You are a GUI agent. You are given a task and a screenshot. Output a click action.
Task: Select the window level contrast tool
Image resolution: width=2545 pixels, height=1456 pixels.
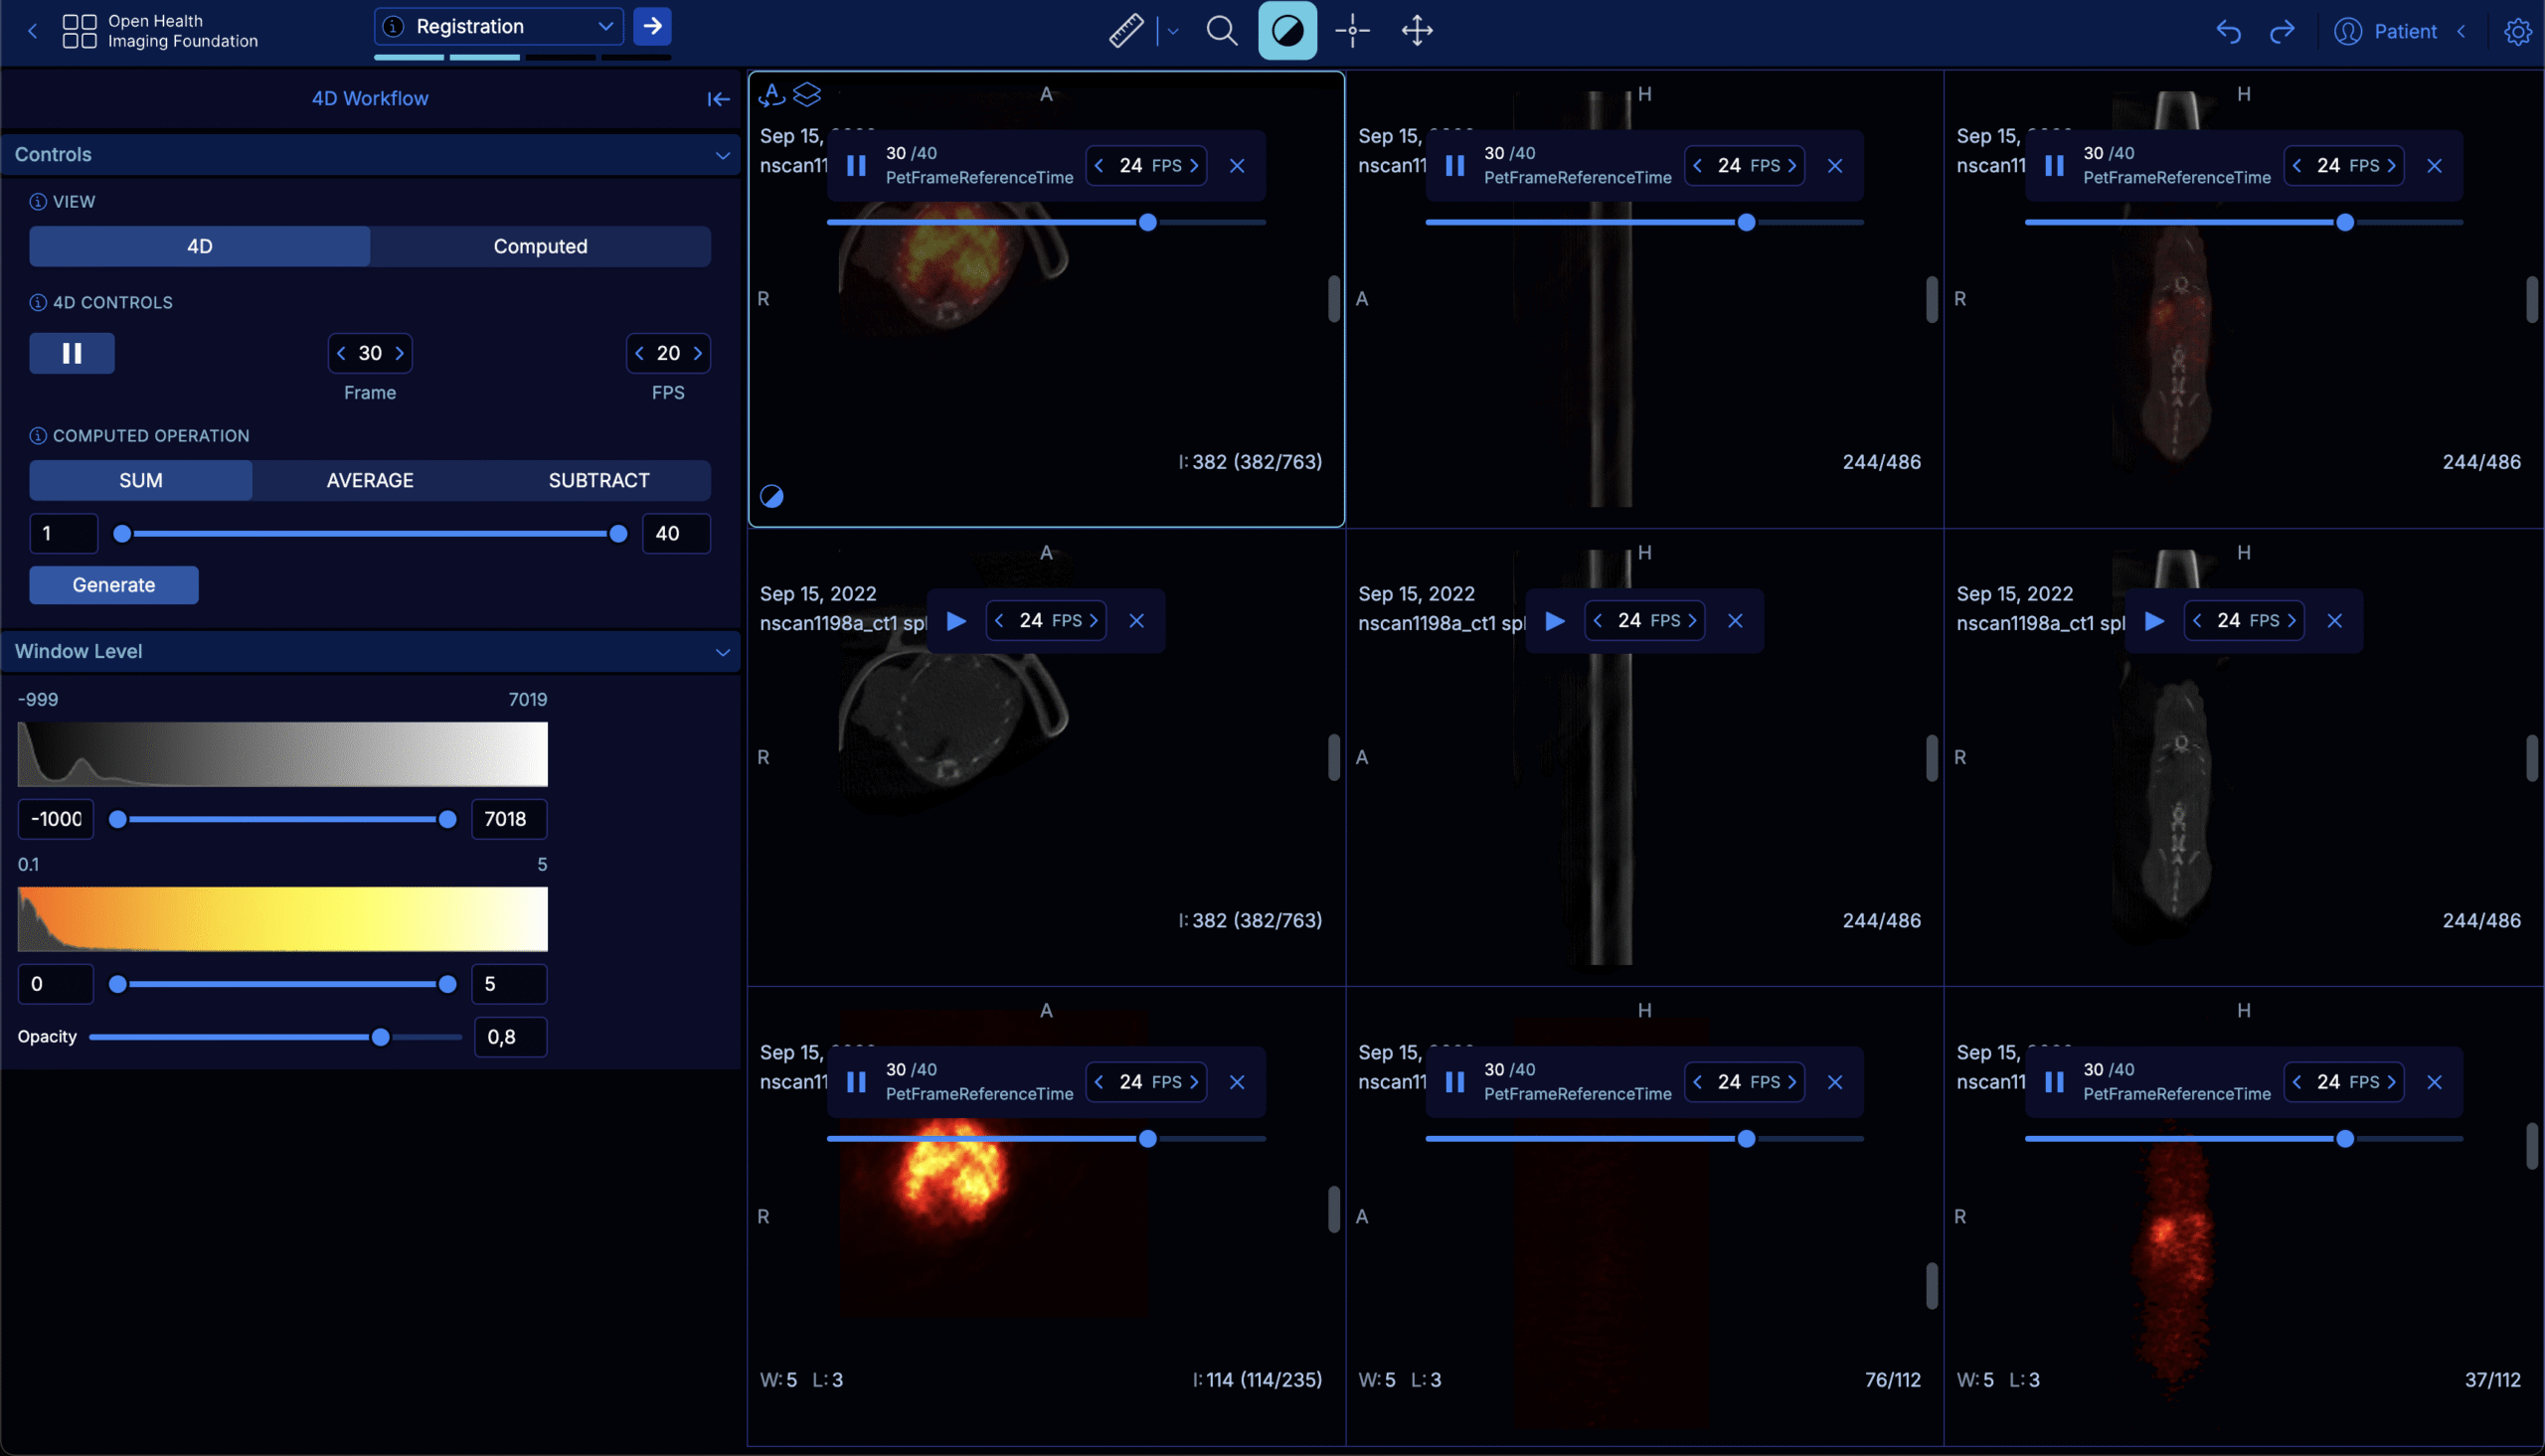[x=1286, y=31]
